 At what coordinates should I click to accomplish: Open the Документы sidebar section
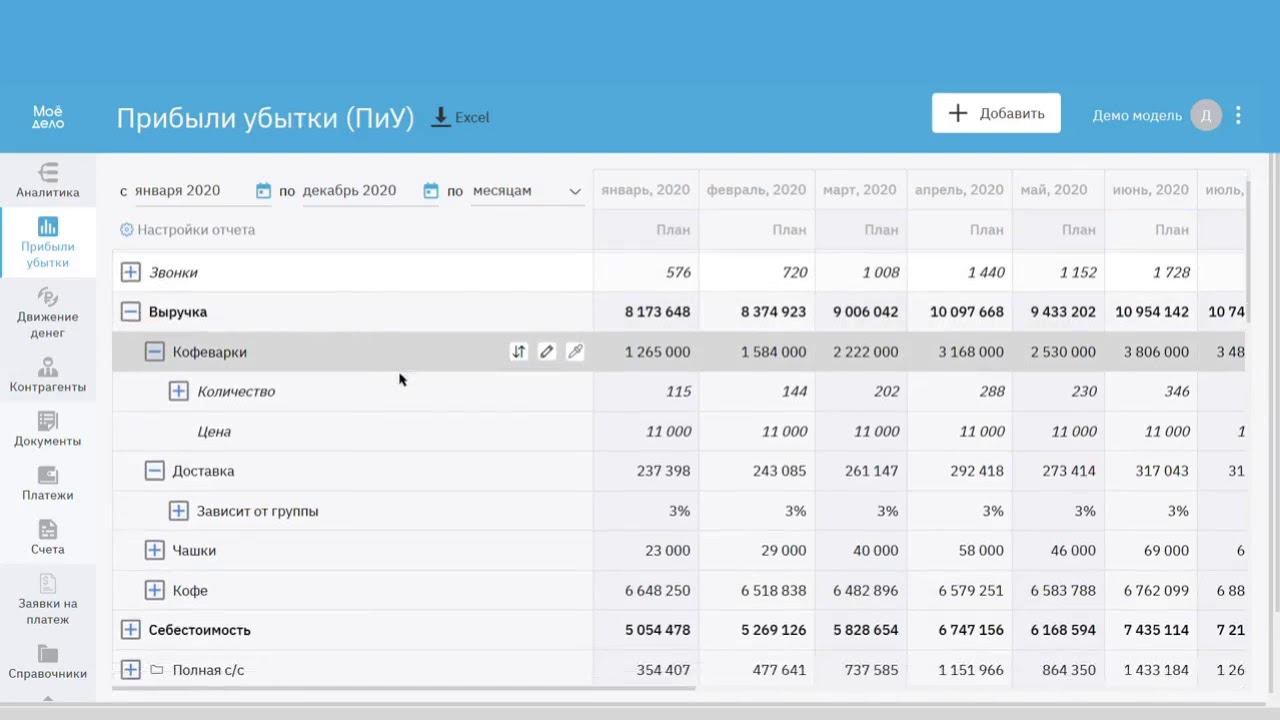coord(48,429)
